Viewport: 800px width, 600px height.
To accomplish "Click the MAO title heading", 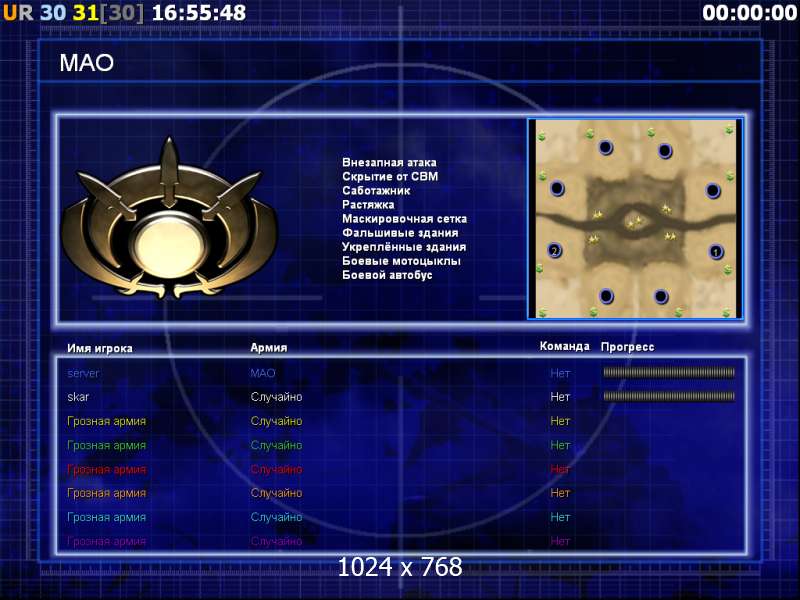I will click(87, 63).
